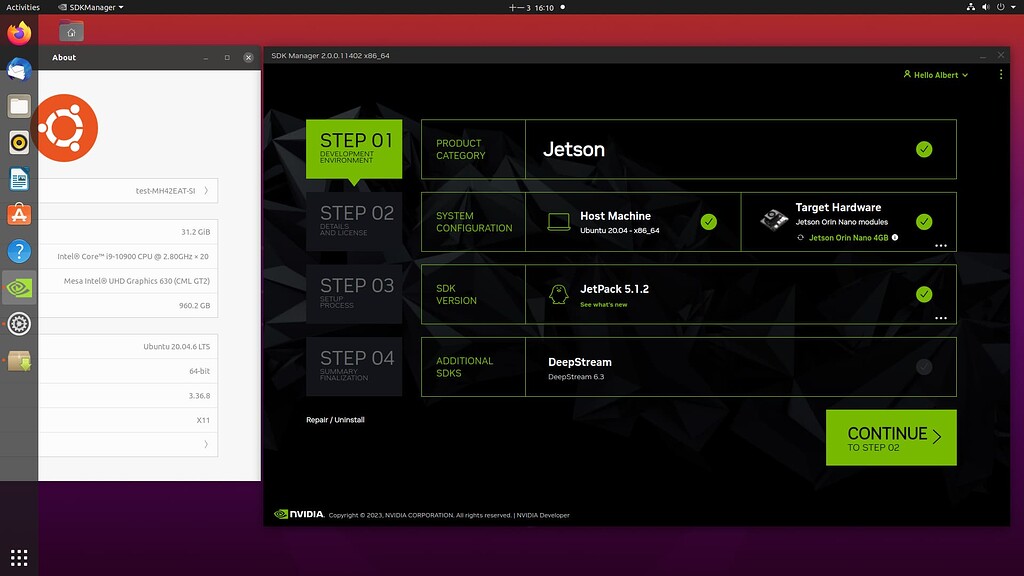
Task: Deselect the Host Machine checkmark
Action: pyautogui.click(x=710, y=222)
